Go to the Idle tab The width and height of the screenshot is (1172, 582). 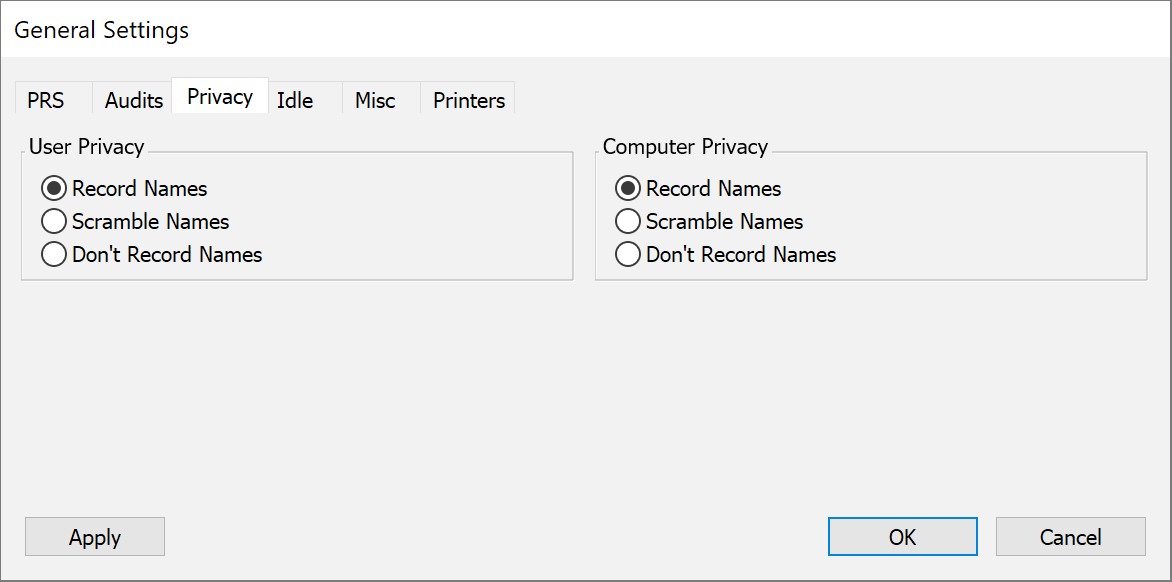coord(295,100)
